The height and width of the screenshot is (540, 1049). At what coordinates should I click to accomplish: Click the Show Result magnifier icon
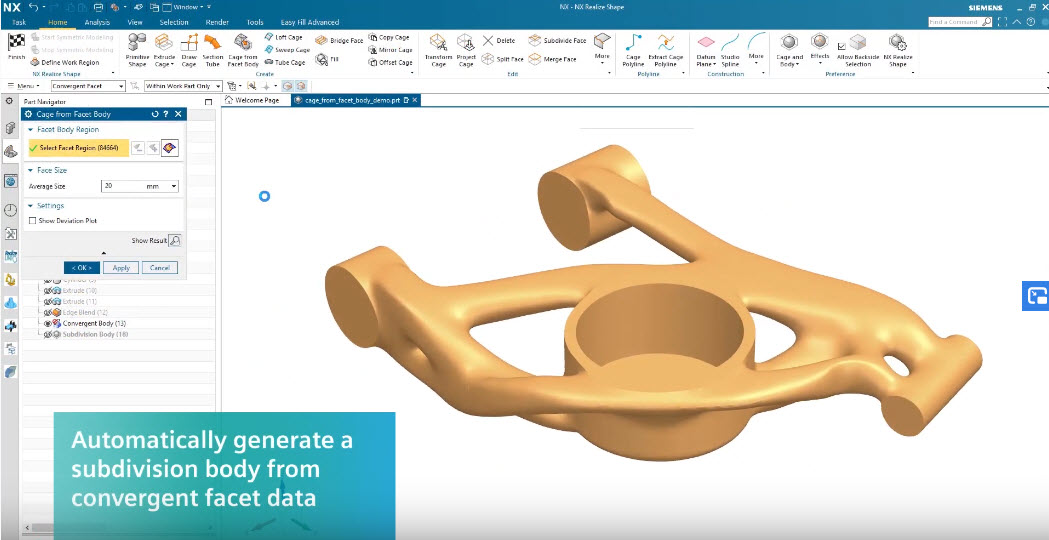[175, 240]
